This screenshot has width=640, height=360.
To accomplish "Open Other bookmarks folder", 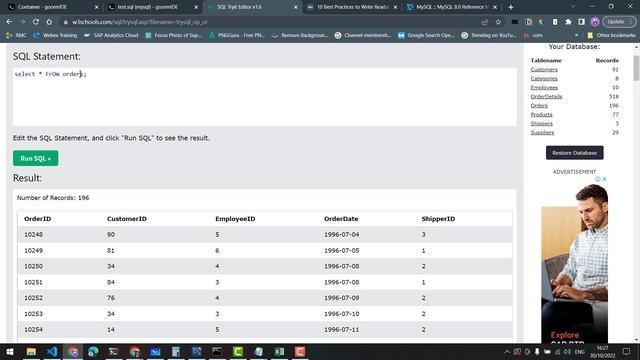I will (x=611, y=36).
